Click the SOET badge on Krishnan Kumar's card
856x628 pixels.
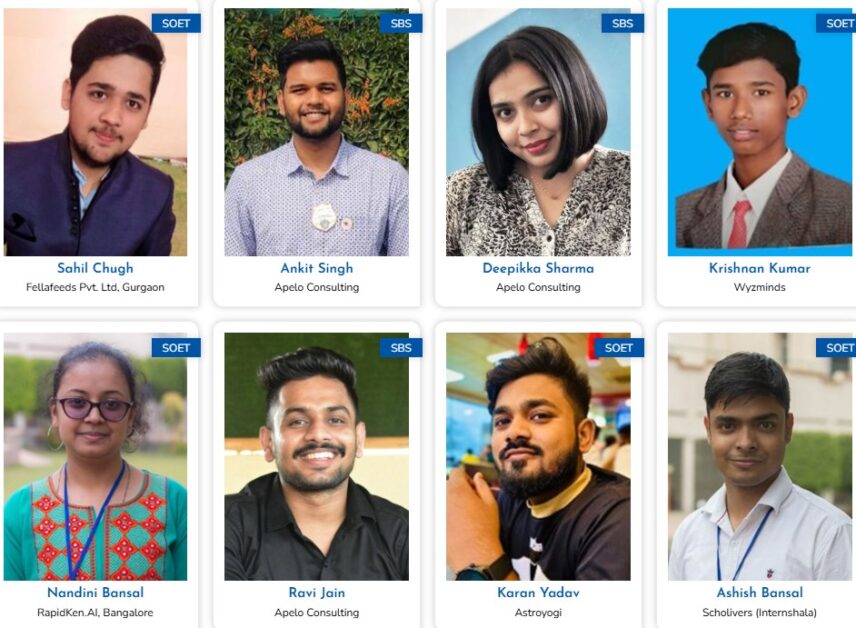pyautogui.click(x=836, y=23)
